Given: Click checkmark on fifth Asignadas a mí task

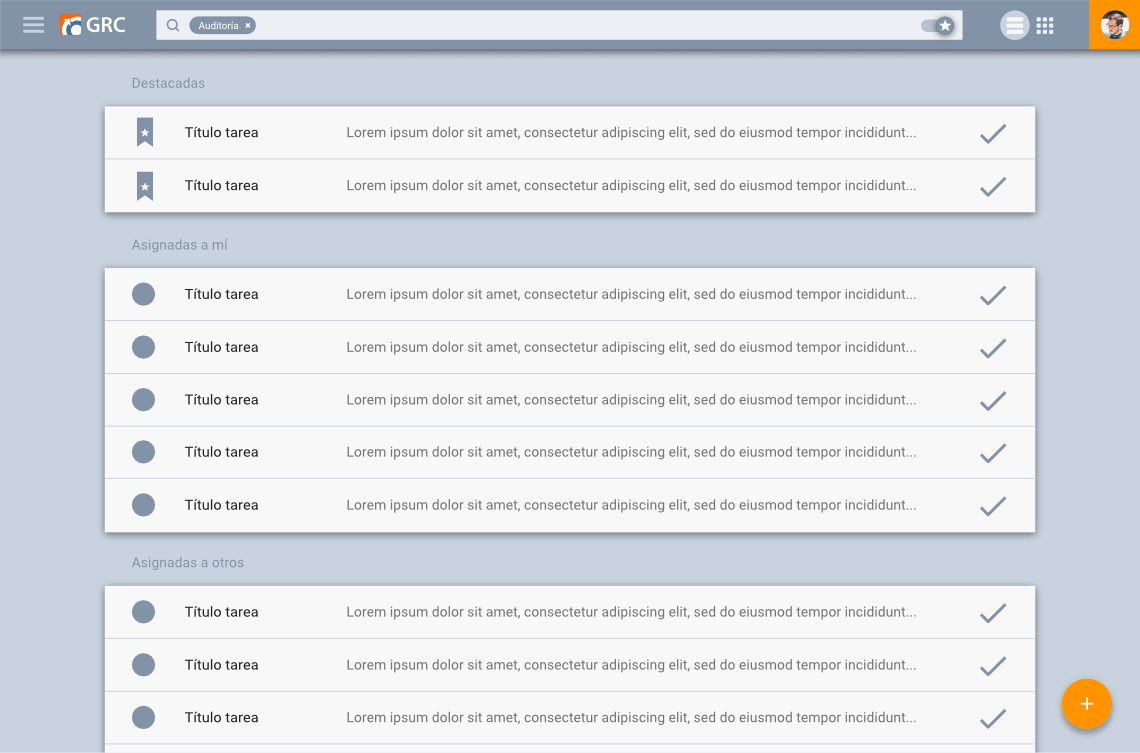Looking at the screenshot, I should click(992, 506).
